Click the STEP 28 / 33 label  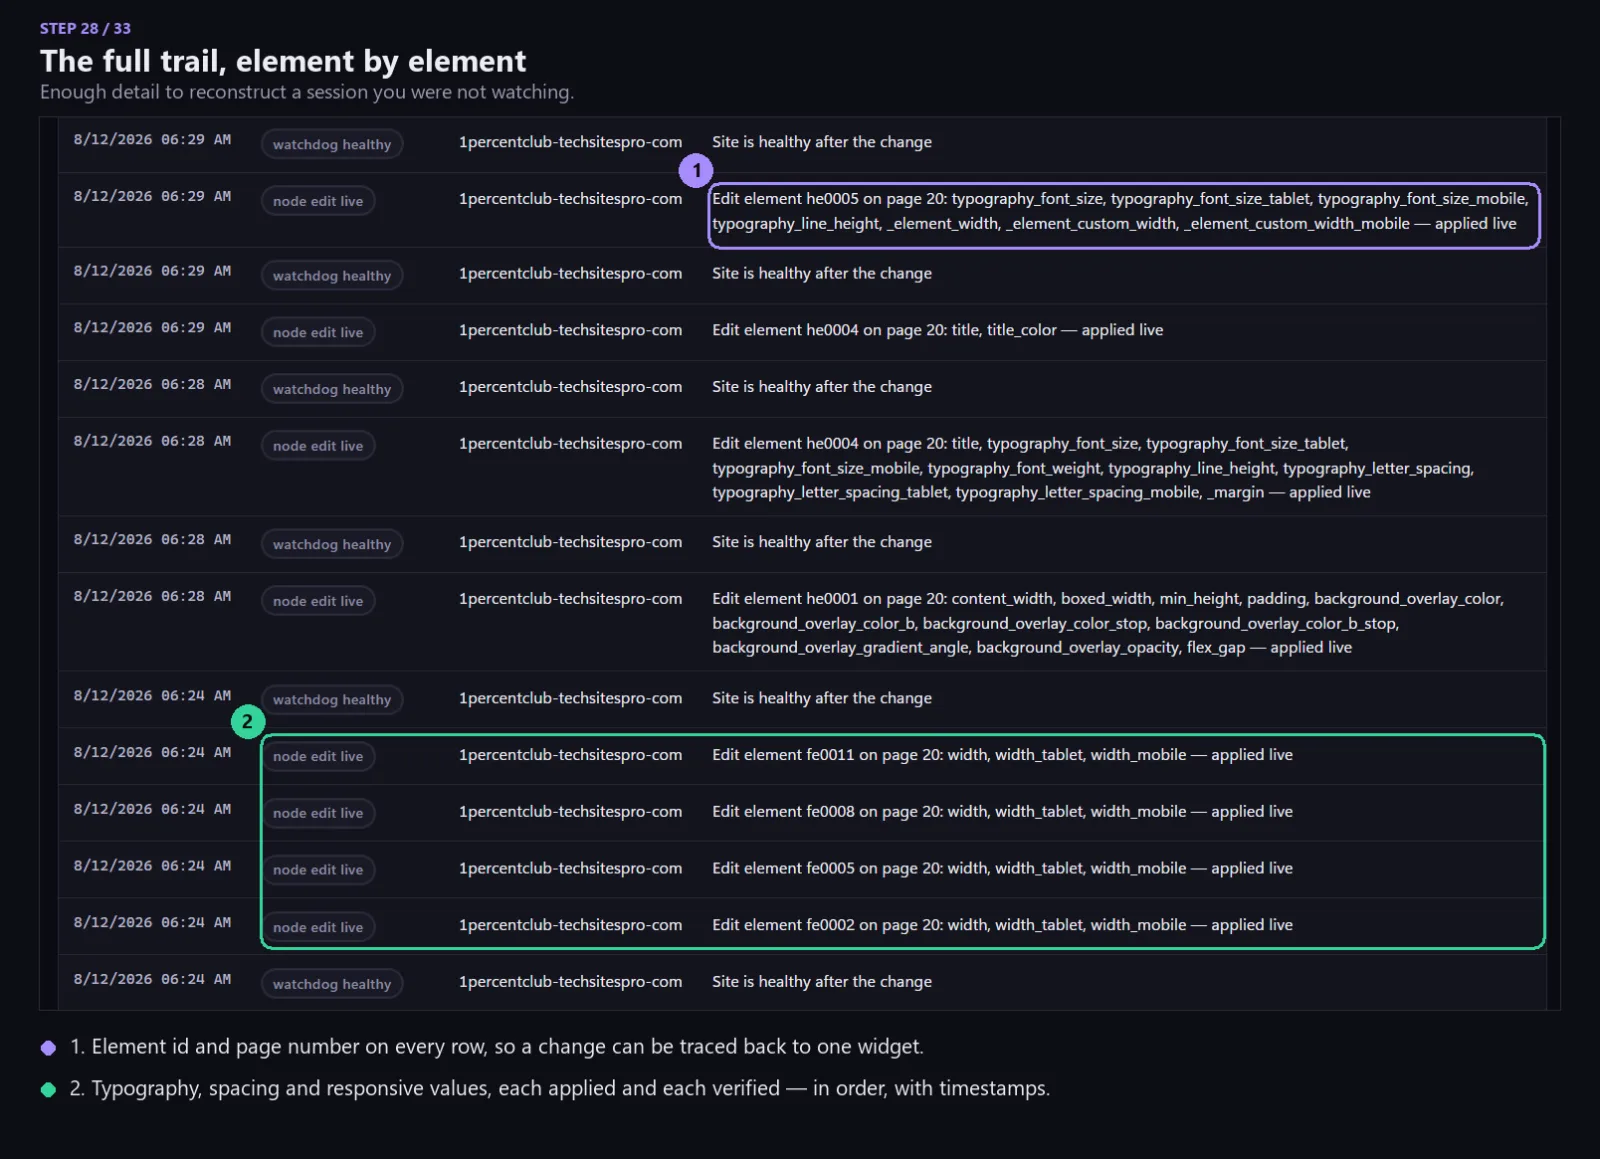coord(85,28)
